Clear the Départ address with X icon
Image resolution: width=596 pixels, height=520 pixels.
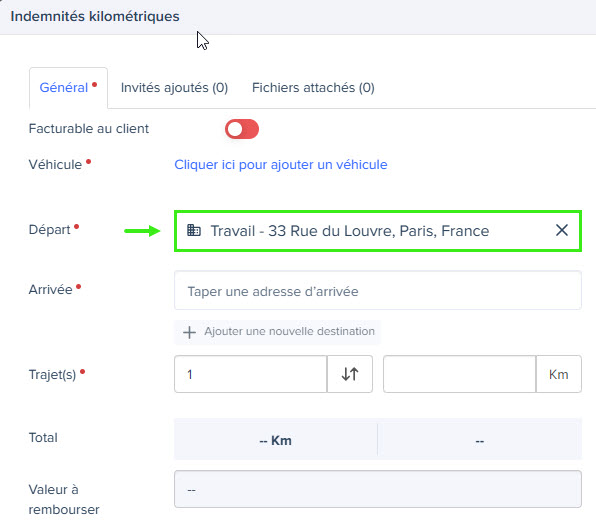pos(561,230)
